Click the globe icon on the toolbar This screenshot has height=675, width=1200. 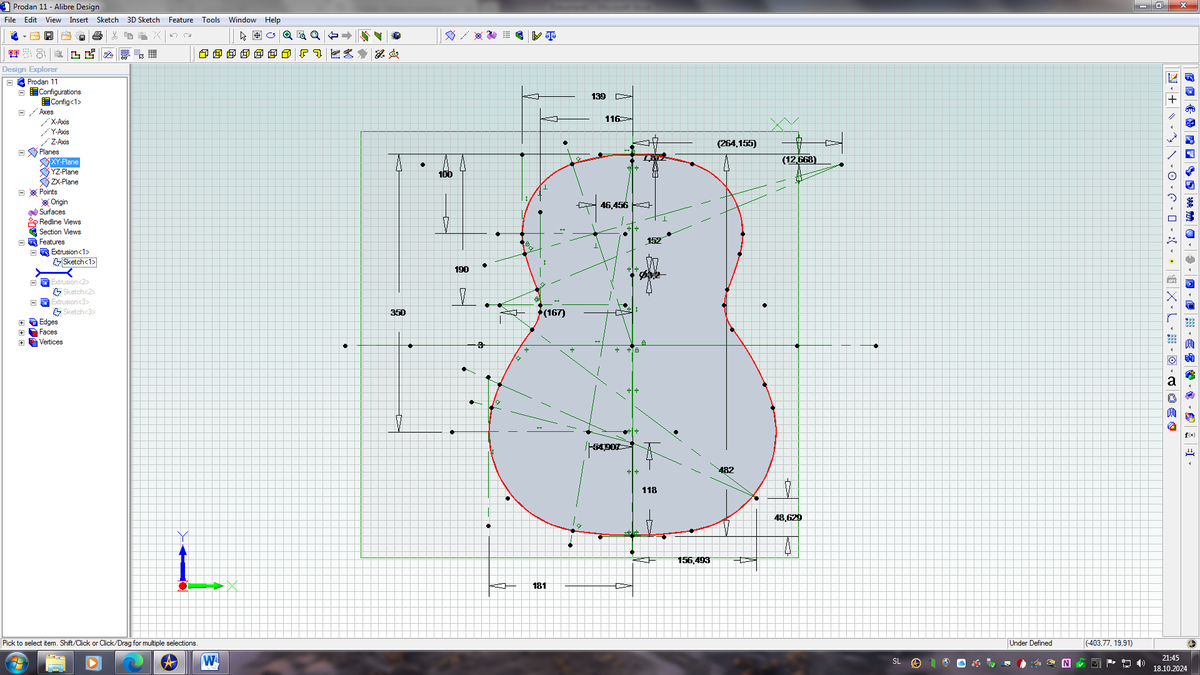click(x=397, y=36)
